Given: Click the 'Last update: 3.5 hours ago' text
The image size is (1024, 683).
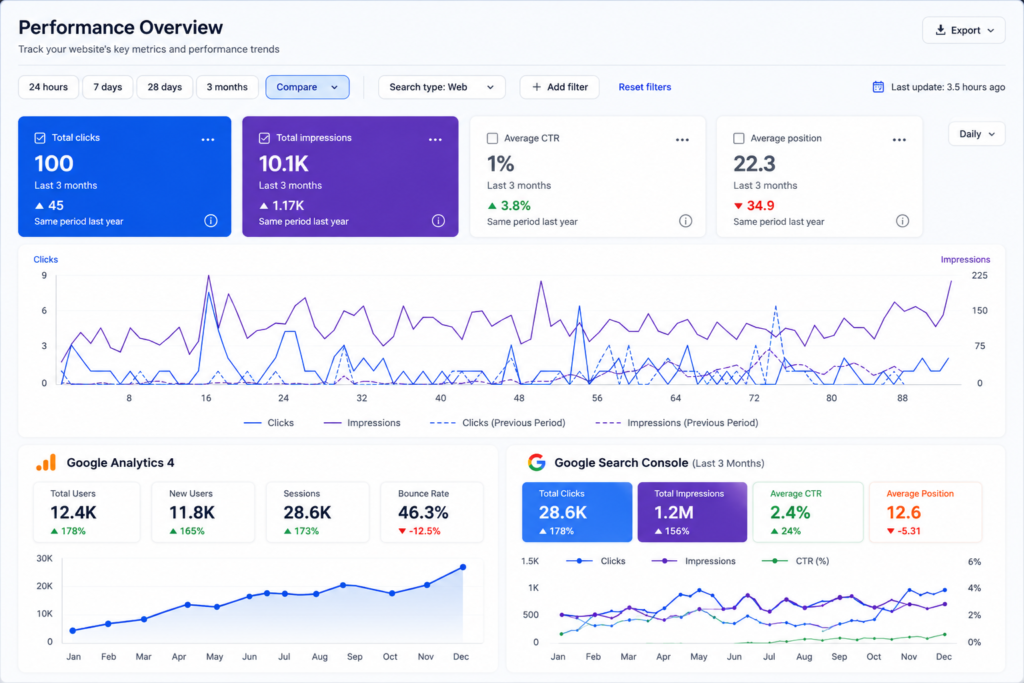Looking at the screenshot, I should click(948, 87).
